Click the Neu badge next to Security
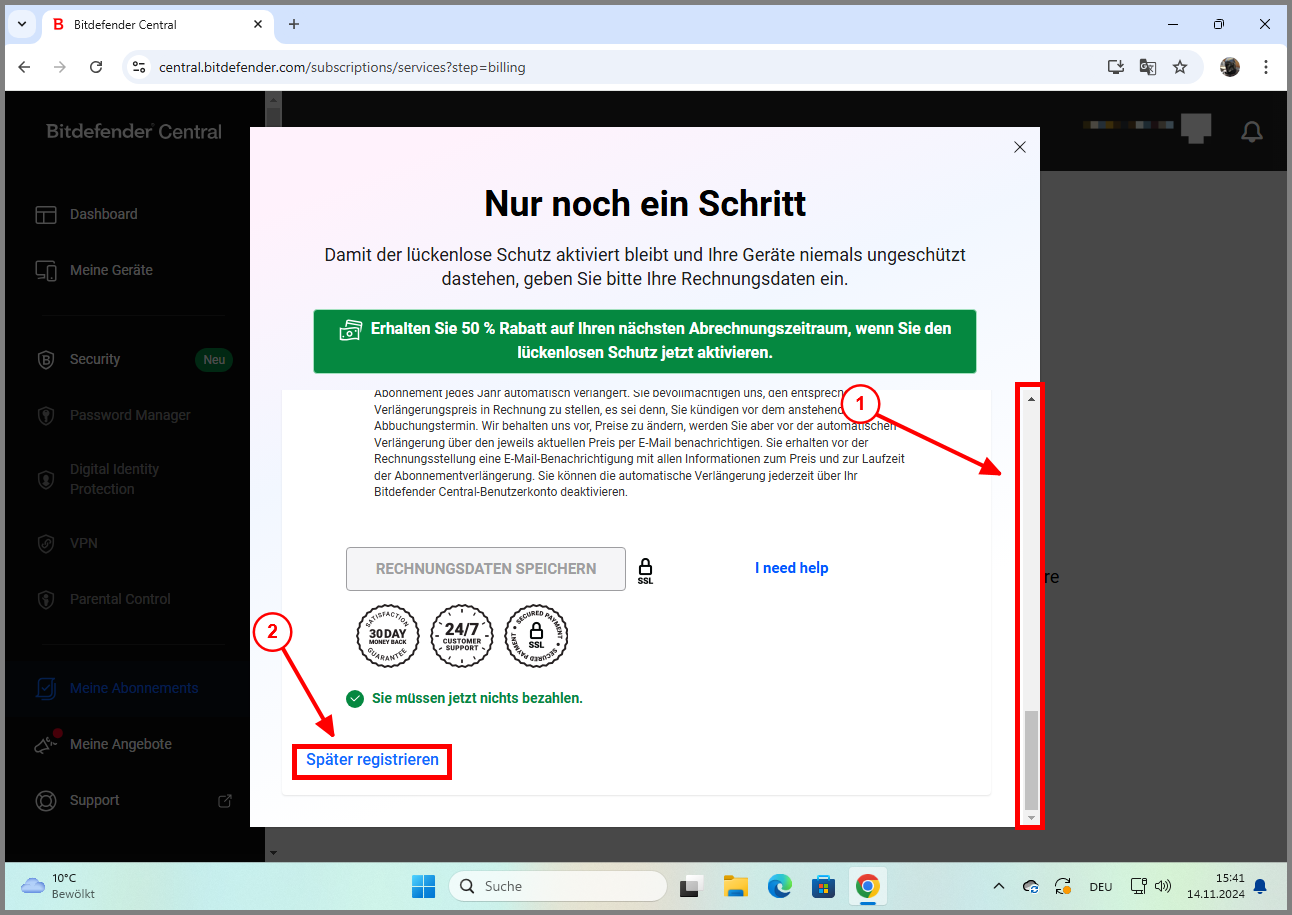 click(214, 359)
